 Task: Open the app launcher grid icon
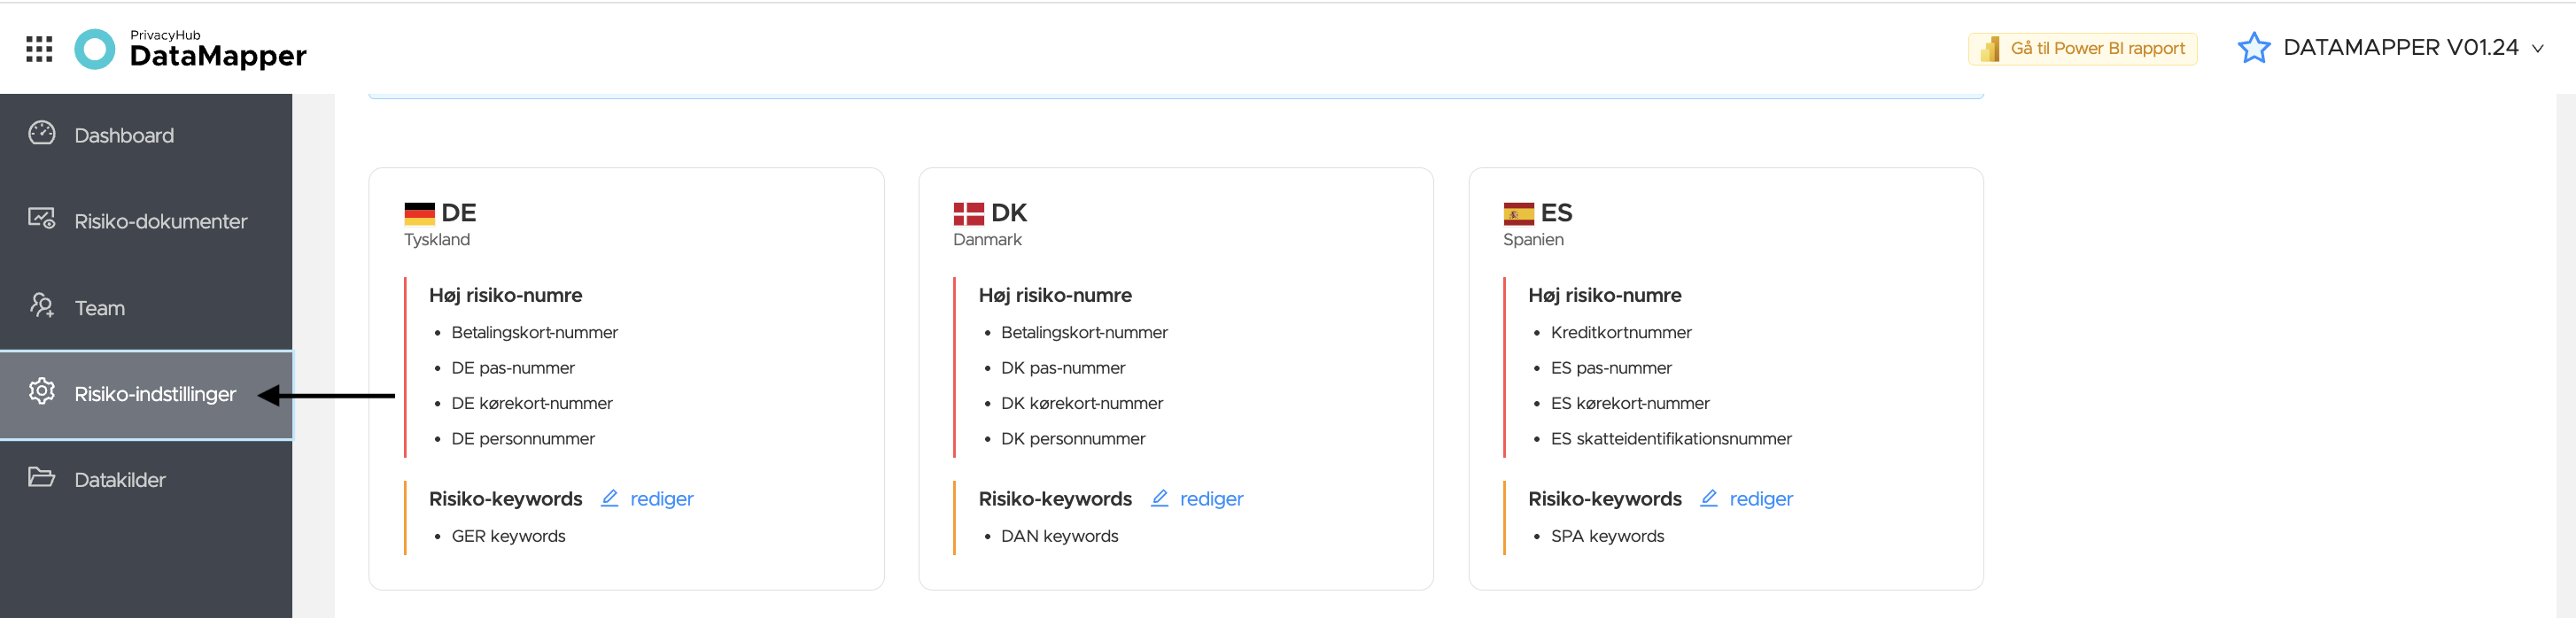click(39, 49)
